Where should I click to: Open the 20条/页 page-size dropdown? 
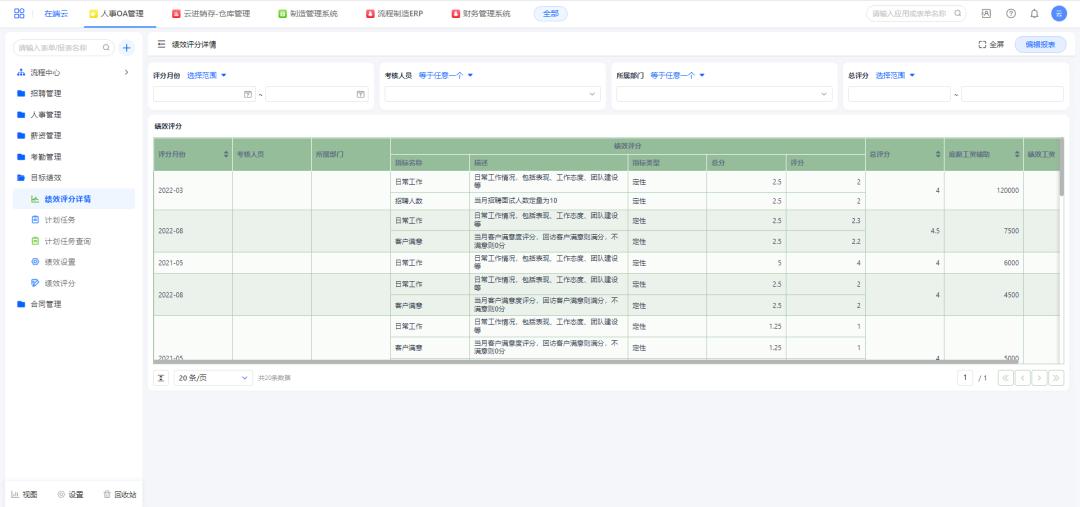point(213,377)
